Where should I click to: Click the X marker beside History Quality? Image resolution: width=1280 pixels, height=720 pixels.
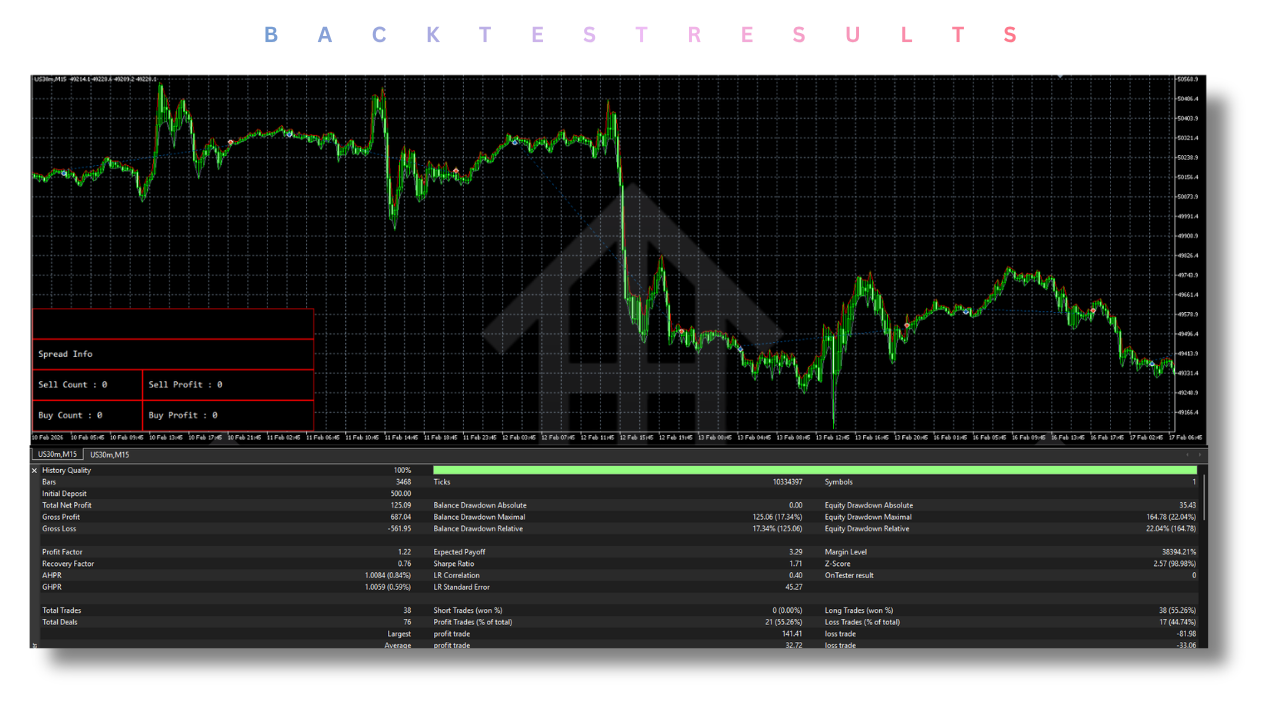[33, 470]
